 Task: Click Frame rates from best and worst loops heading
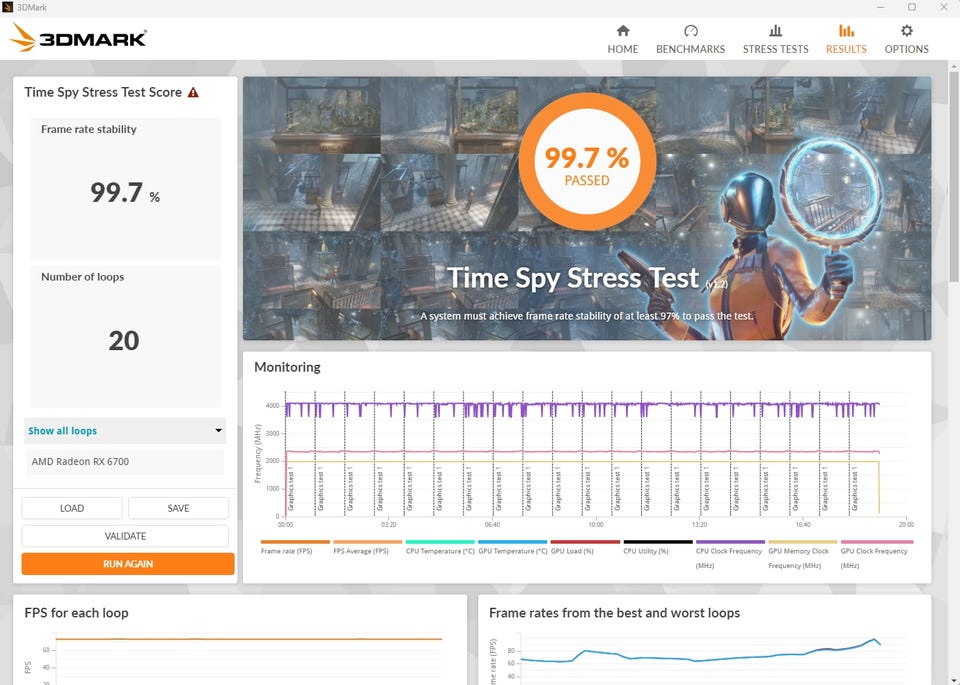point(614,613)
